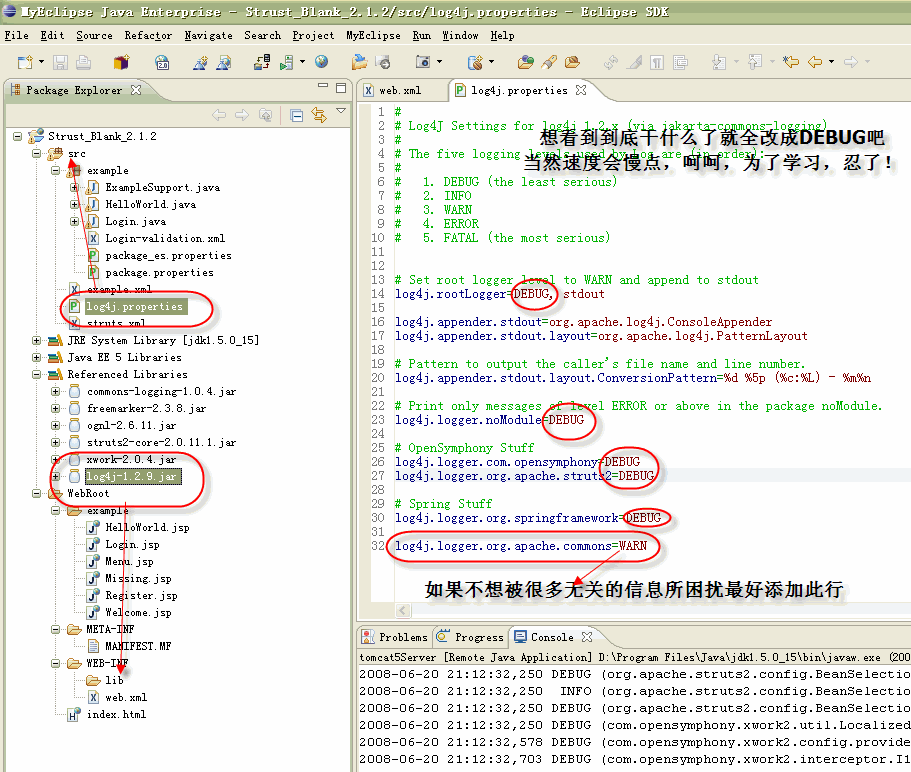Image resolution: width=911 pixels, height=772 pixels.
Task: Select Register.jsp under WebRoot
Action: 141,595
